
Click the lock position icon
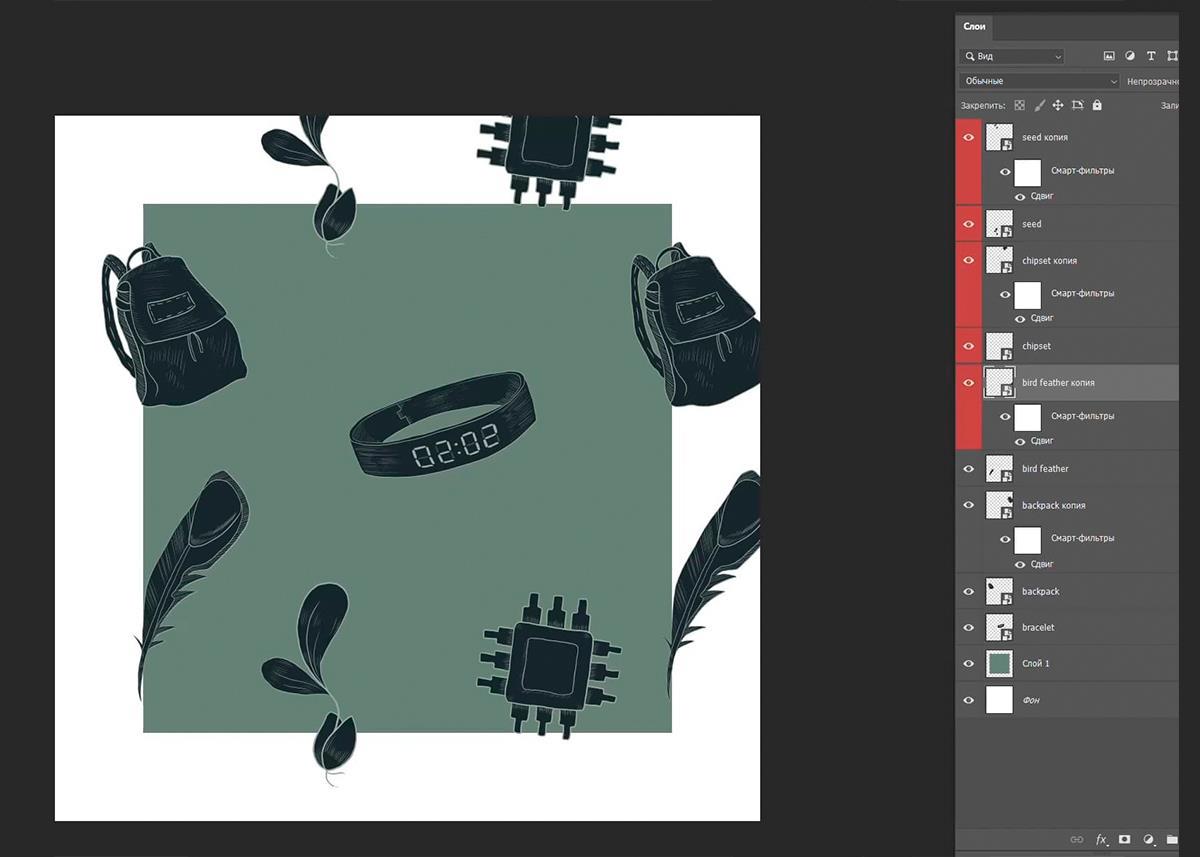pos(1058,105)
